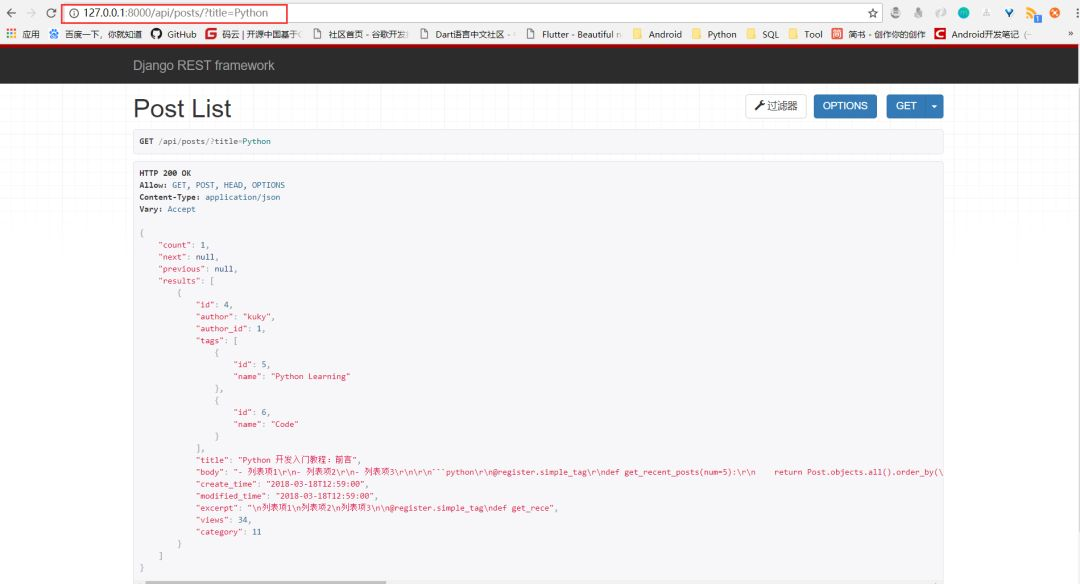Expand the Tool bookmarks folder
Image resolution: width=1080 pixels, height=584 pixels.
[805, 34]
